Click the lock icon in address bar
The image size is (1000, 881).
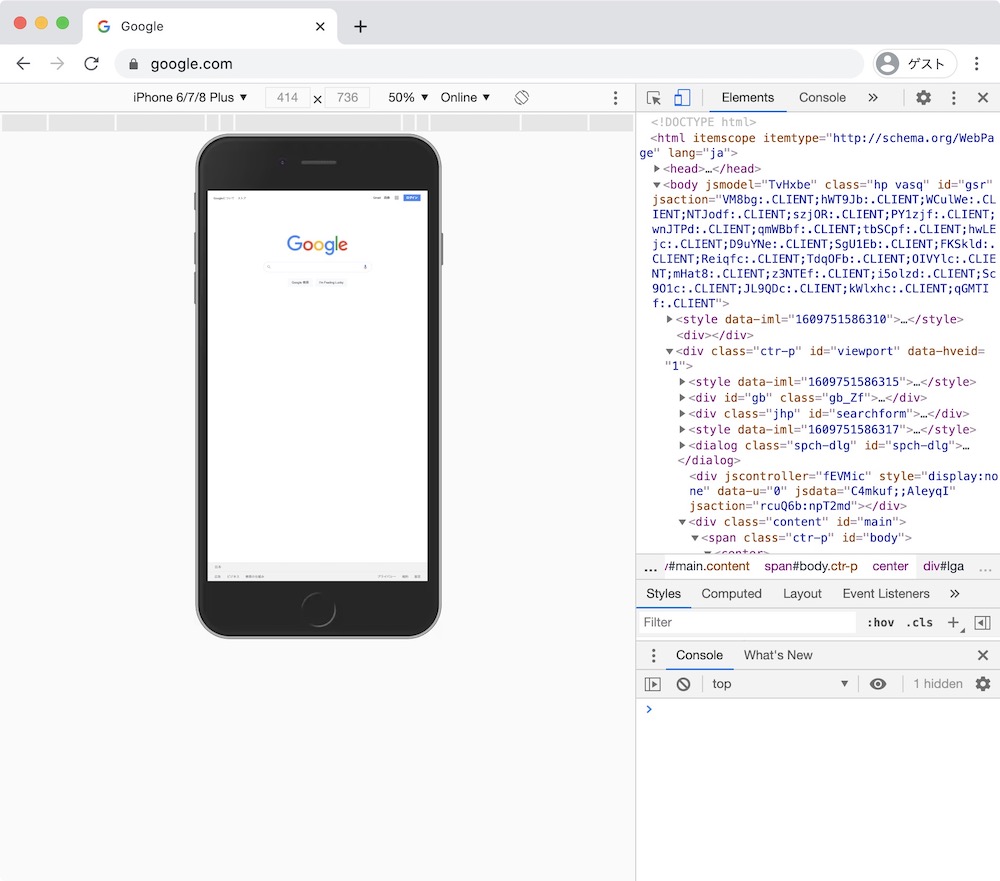pyautogui.click(x=133, y=64)
